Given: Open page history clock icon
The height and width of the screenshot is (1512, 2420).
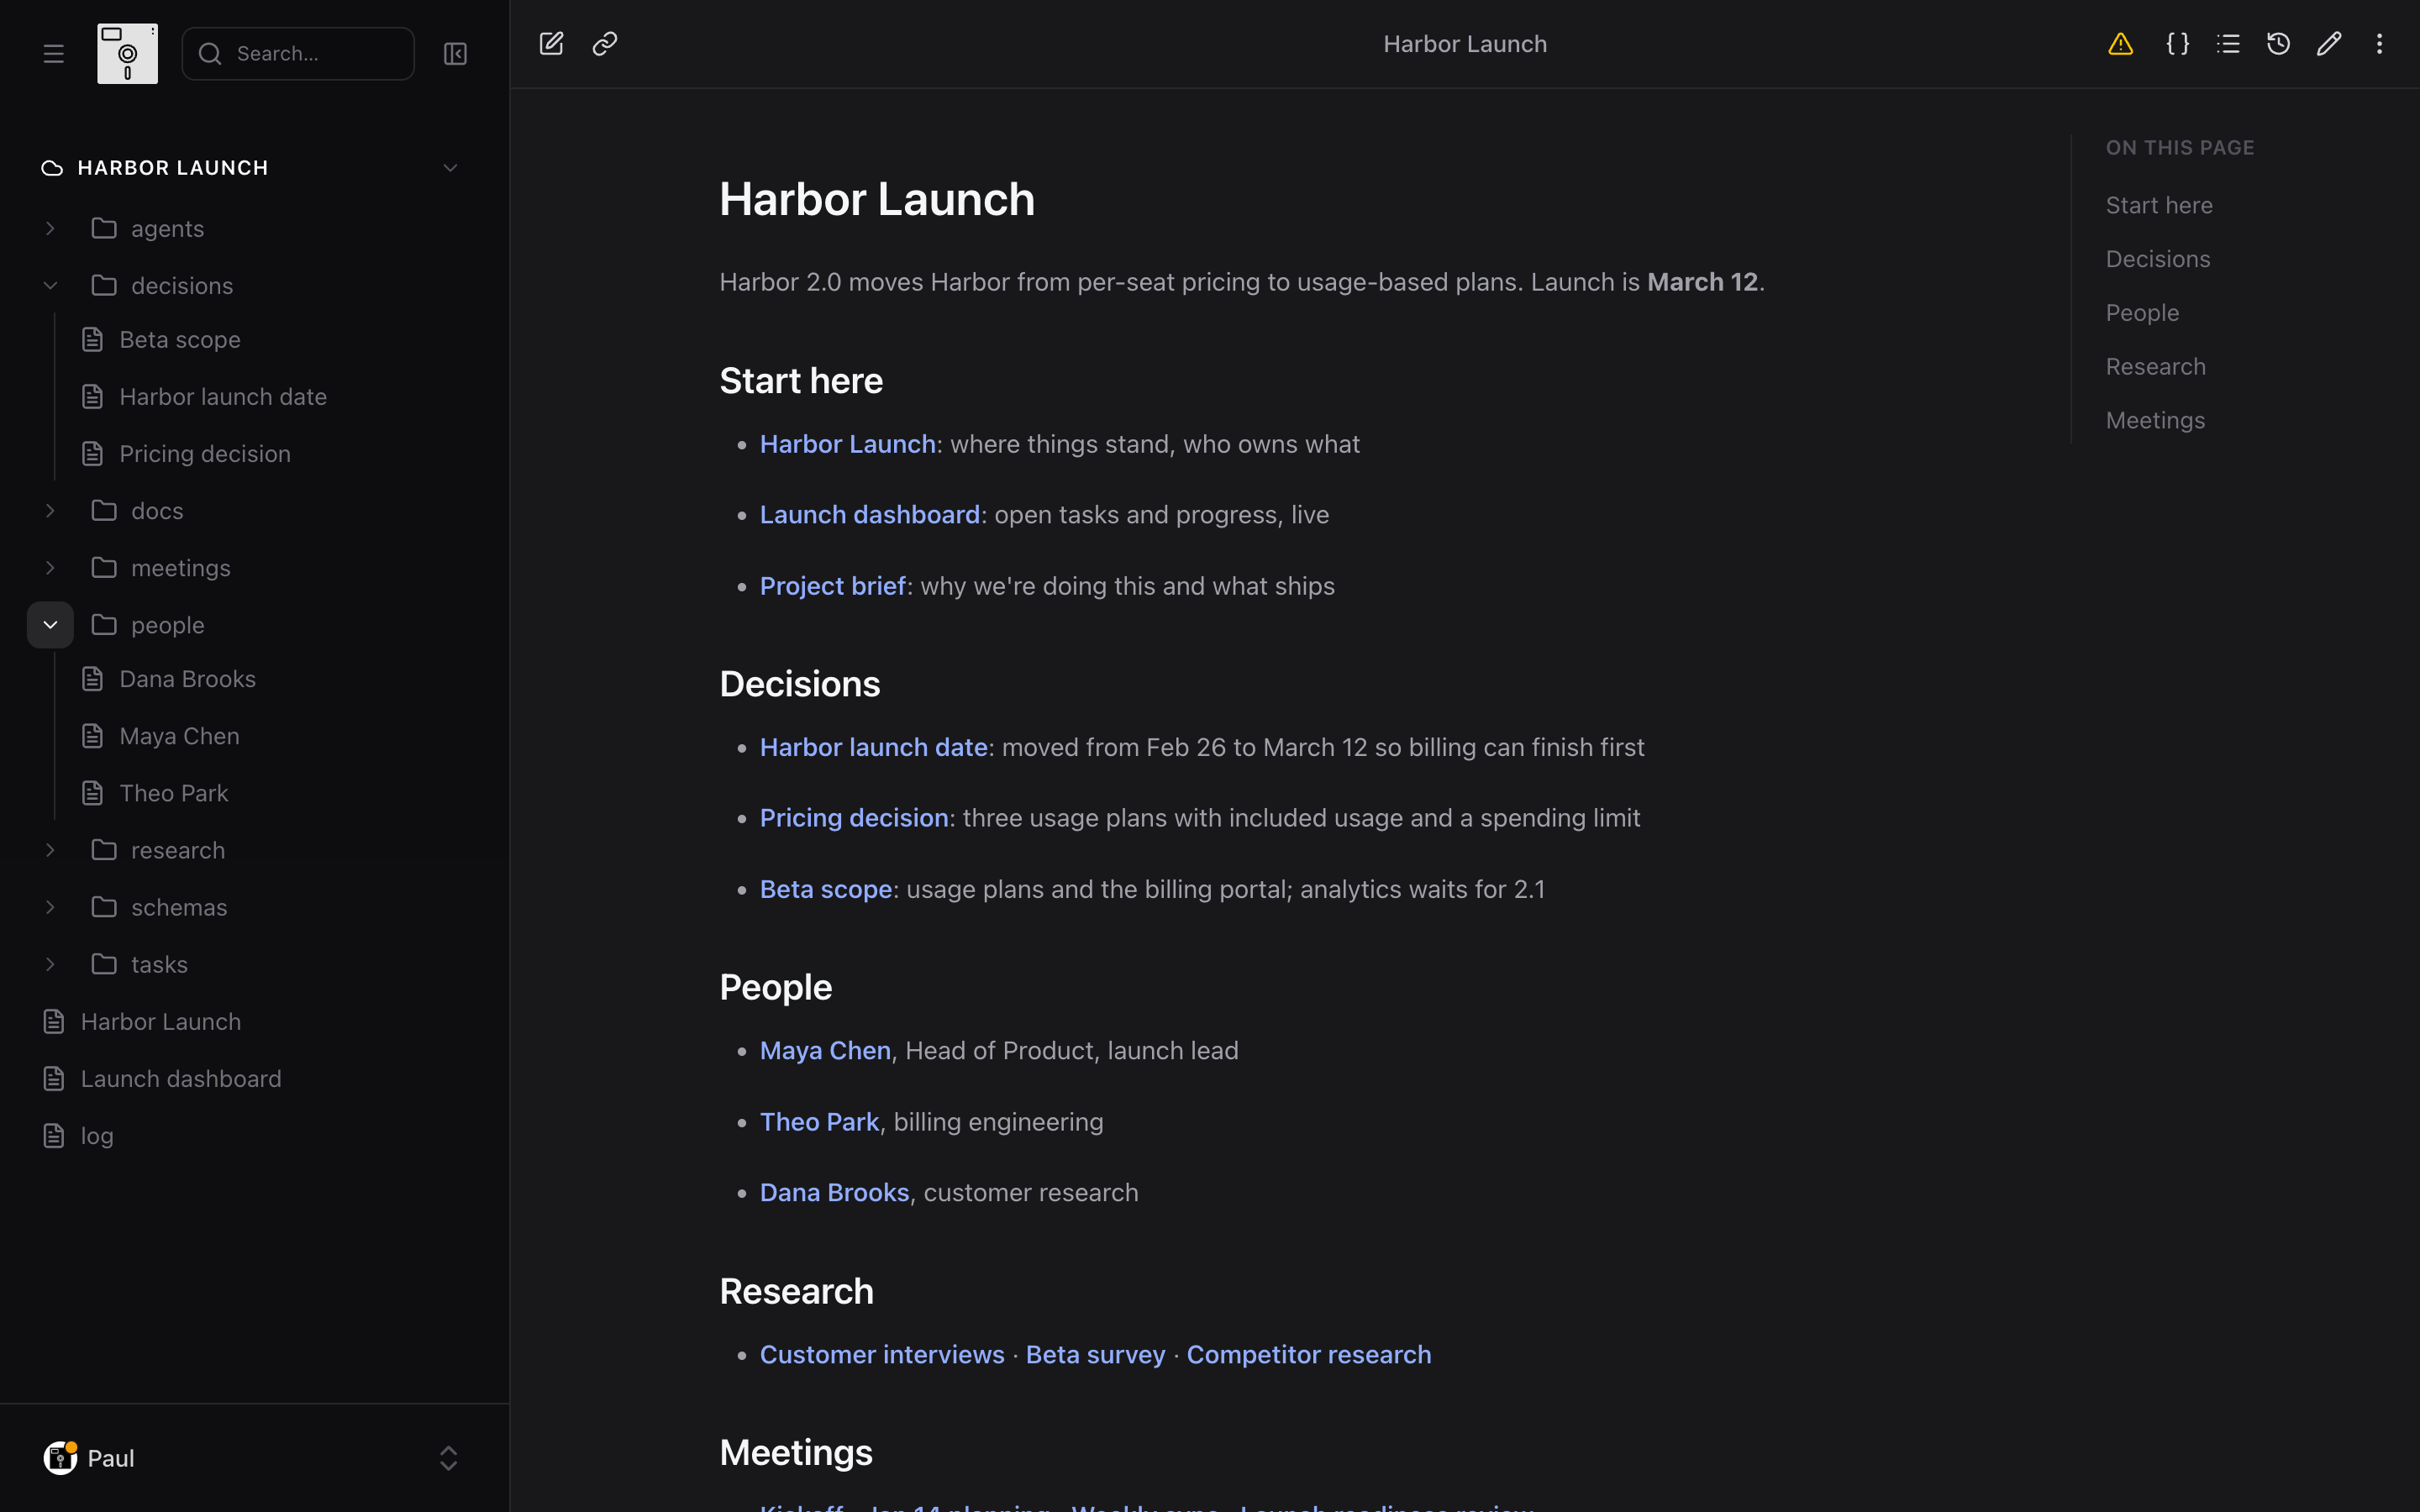Looking at the screenshot, I should tap(2278, 44).
